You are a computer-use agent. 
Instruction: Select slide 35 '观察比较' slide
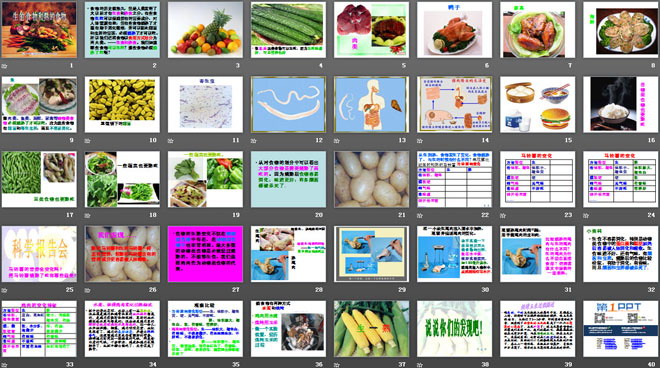pos(205,329)
